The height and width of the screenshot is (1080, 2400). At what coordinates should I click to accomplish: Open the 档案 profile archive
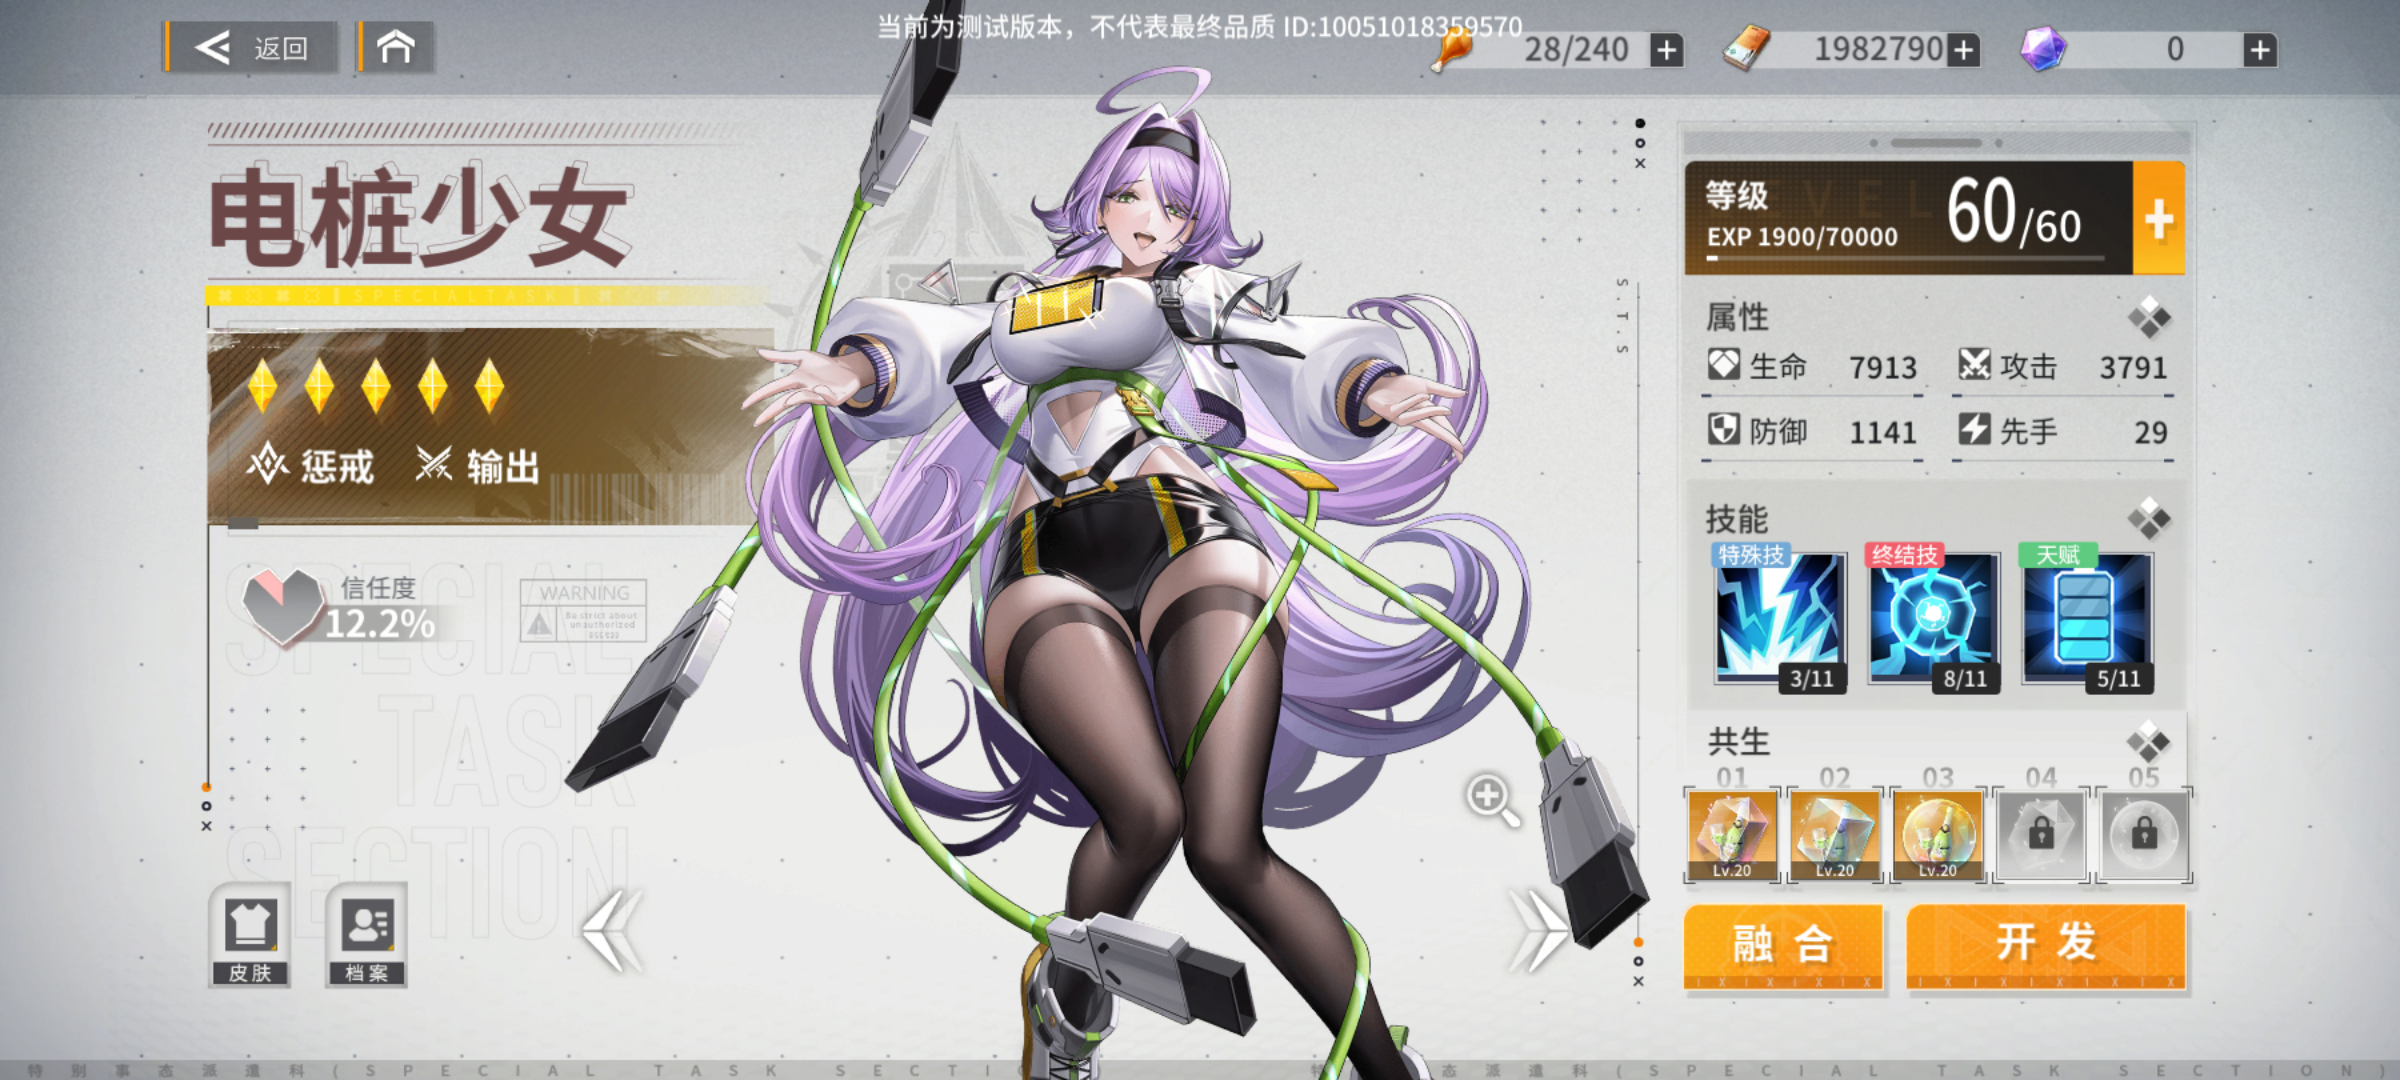(x=366, y=936)
